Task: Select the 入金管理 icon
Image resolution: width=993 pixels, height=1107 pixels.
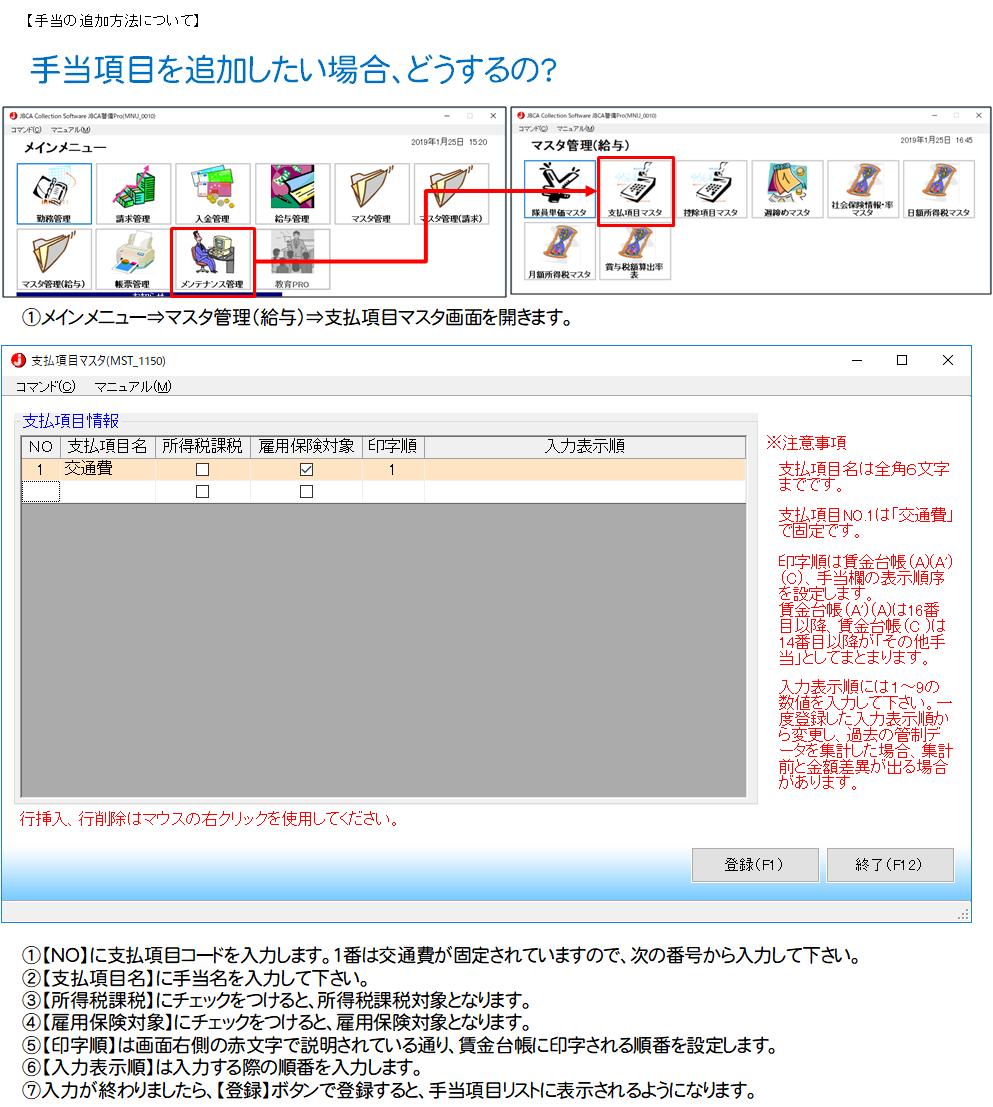Action: 212,193
